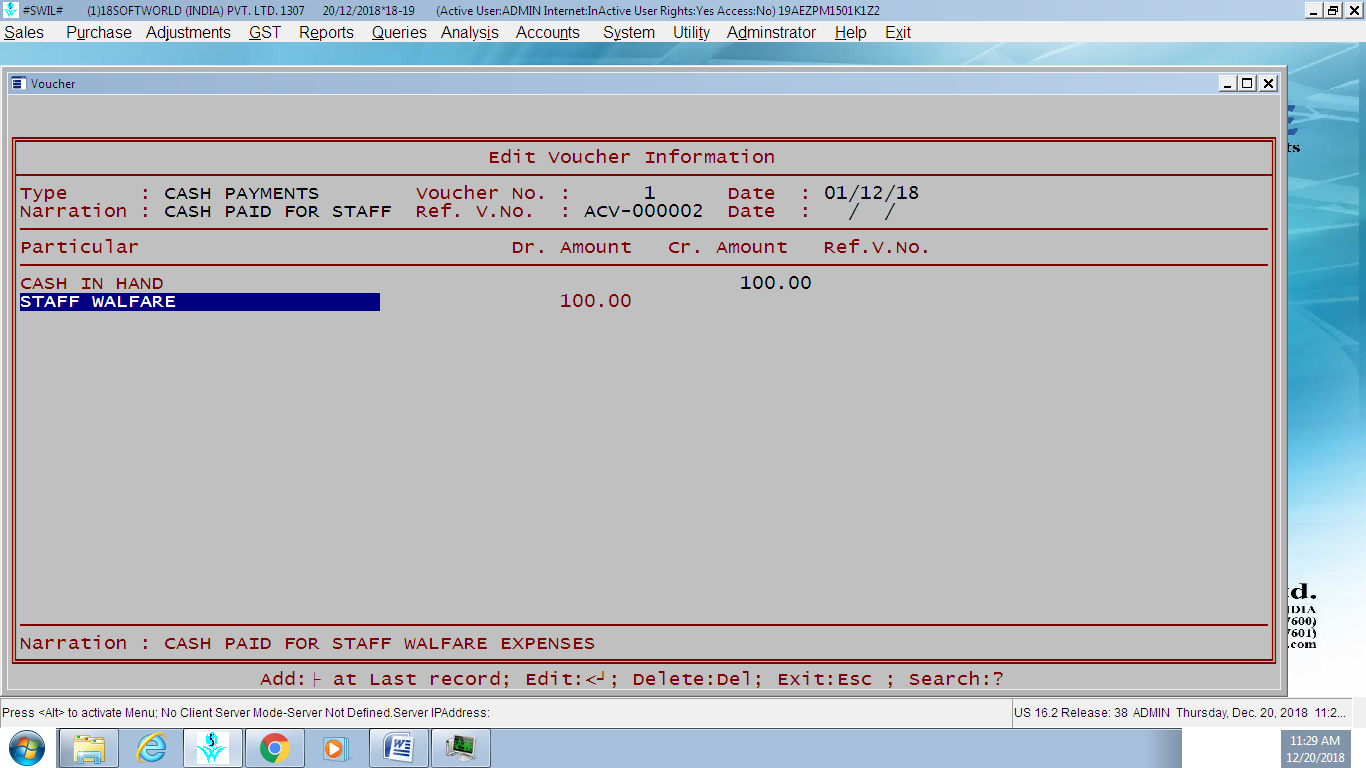
Task: Click the SWIL app icon in title bar
Action: [x=10, y=10]
